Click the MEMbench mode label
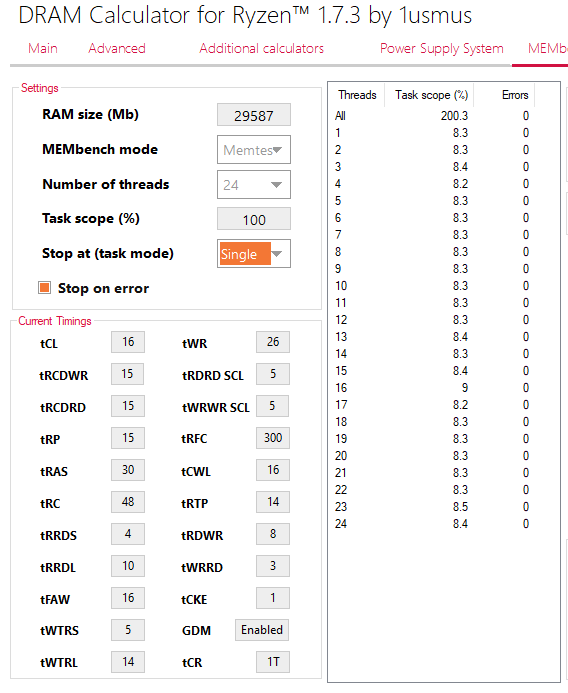Viewport: 568px width, 693px height. pyautogui.click(x=100, y=149)
